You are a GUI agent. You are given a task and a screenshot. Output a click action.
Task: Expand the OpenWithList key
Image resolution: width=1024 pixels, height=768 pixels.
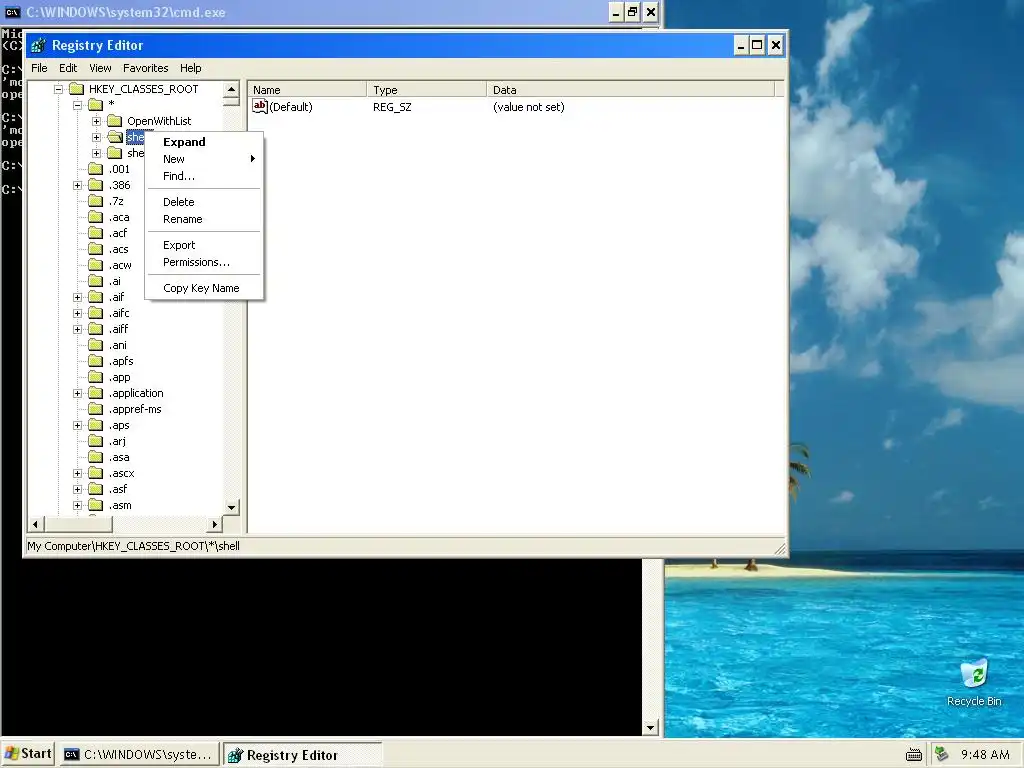coord(97,121)
